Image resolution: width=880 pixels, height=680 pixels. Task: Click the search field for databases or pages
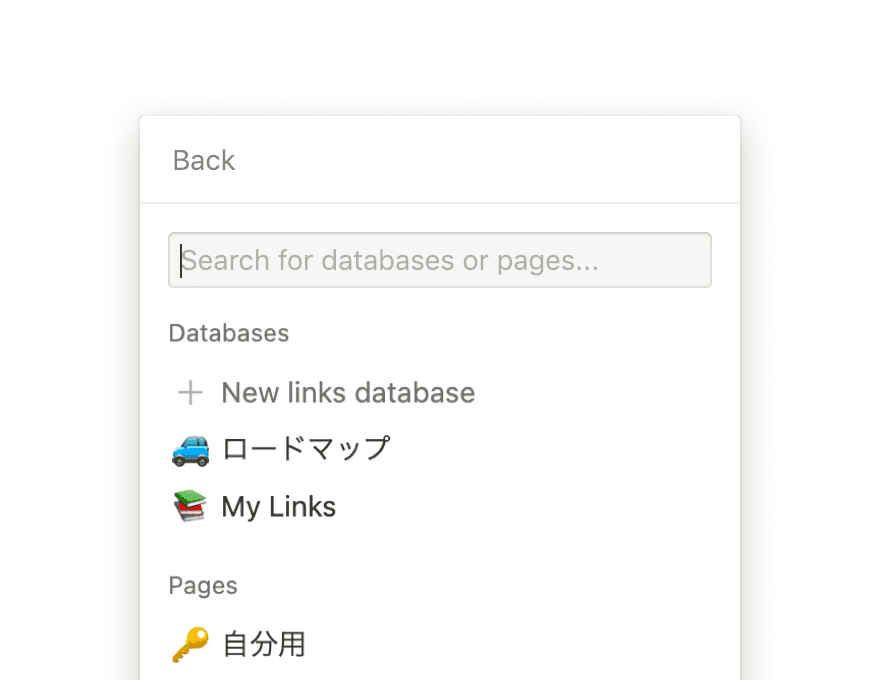440,260
